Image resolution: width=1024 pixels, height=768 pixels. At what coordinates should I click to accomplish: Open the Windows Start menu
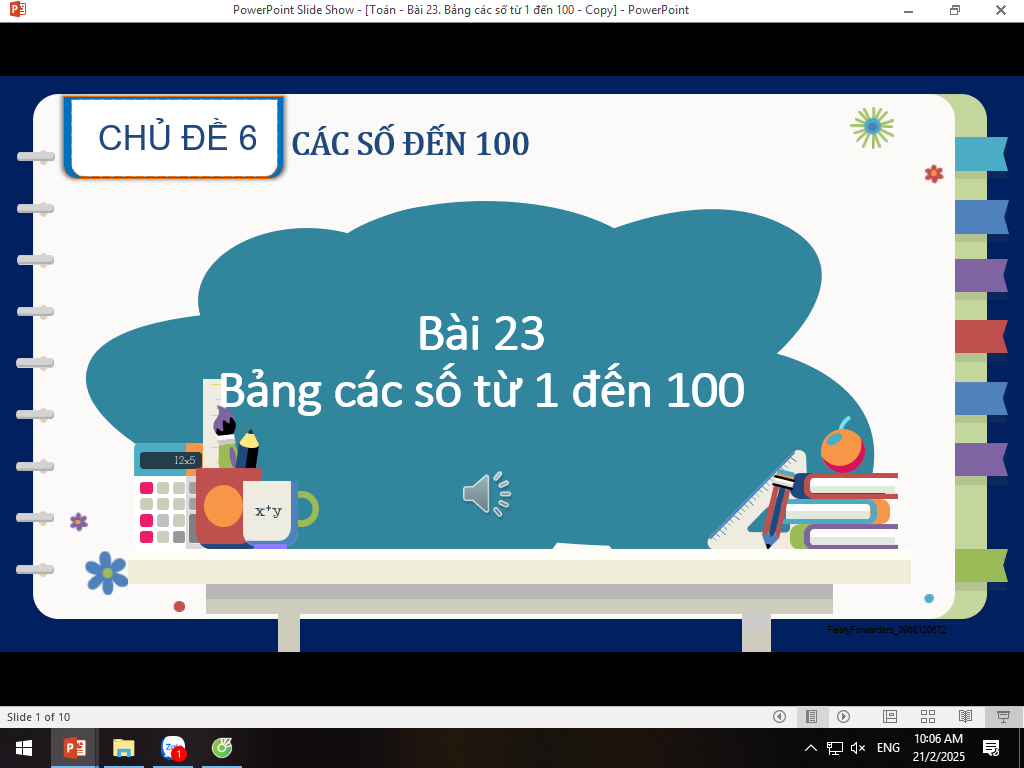point(23,748)
